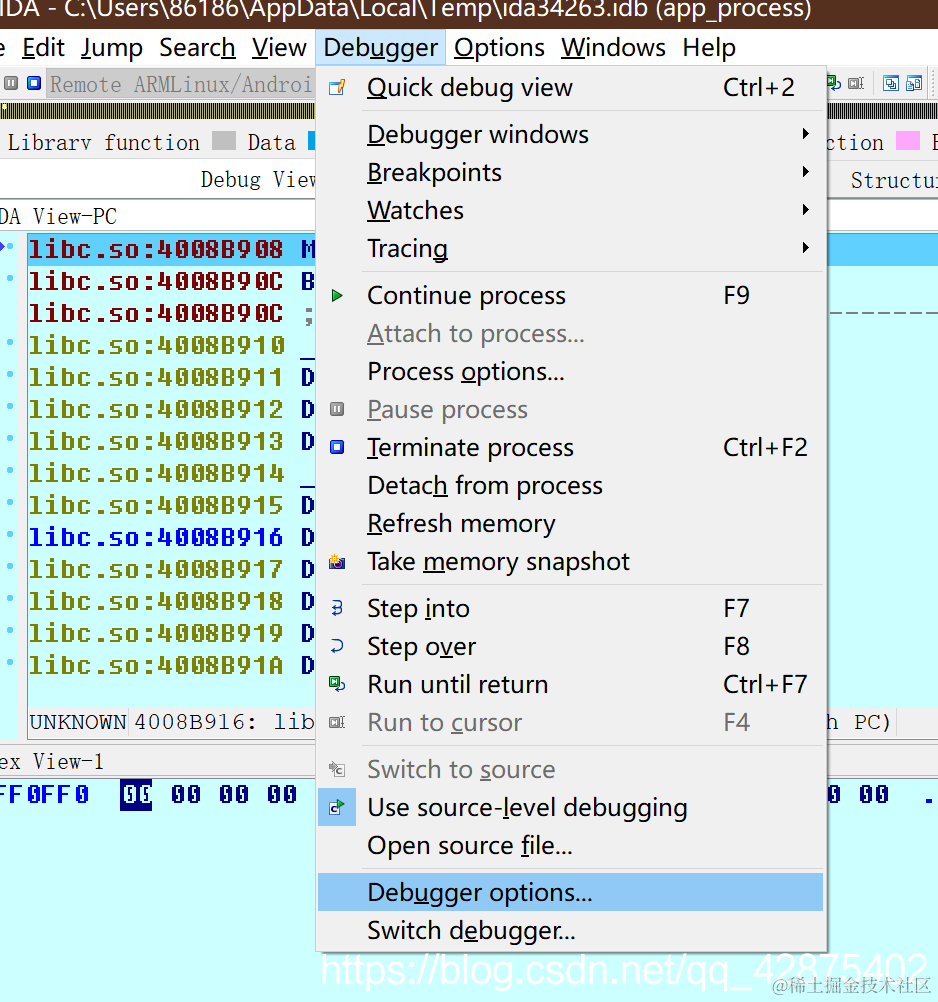The width and height of the screenshot is (938, 1002).
Task: Toggle the Use source-level debugging icon
Action: click(x=337, y=808)
